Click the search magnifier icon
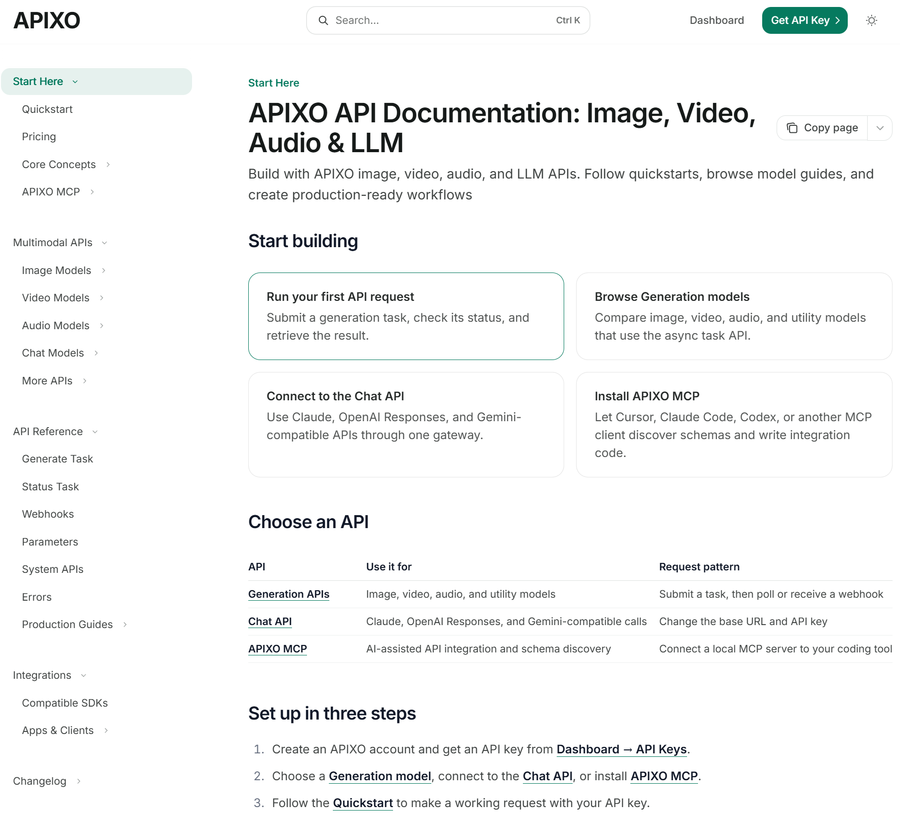This screenshot has width=900, height=822. tap(323, 21)
